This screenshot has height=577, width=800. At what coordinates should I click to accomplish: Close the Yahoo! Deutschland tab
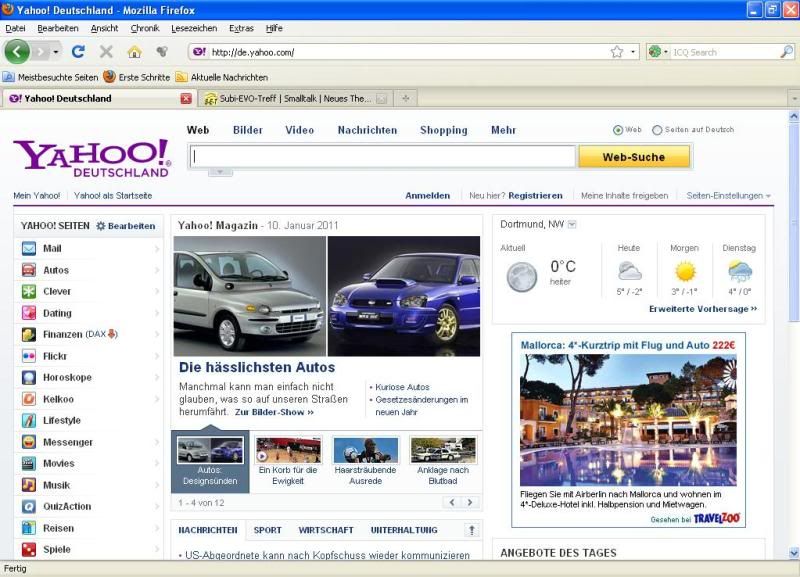(186, 98)
